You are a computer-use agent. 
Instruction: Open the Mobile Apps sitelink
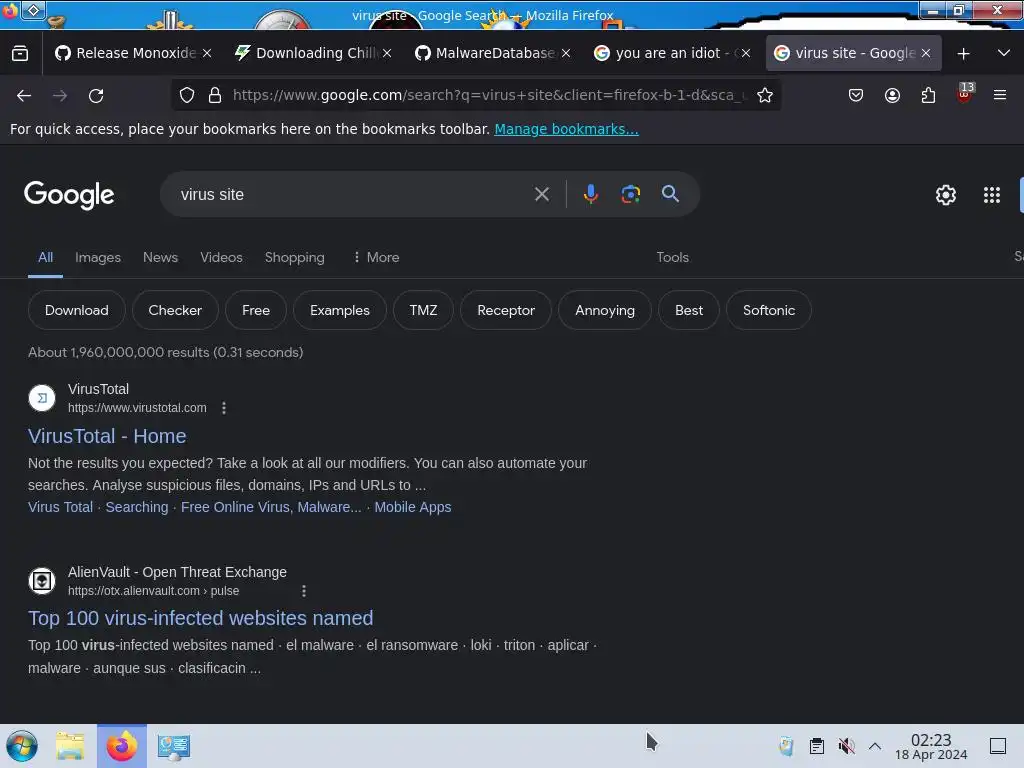pos(413,507)
